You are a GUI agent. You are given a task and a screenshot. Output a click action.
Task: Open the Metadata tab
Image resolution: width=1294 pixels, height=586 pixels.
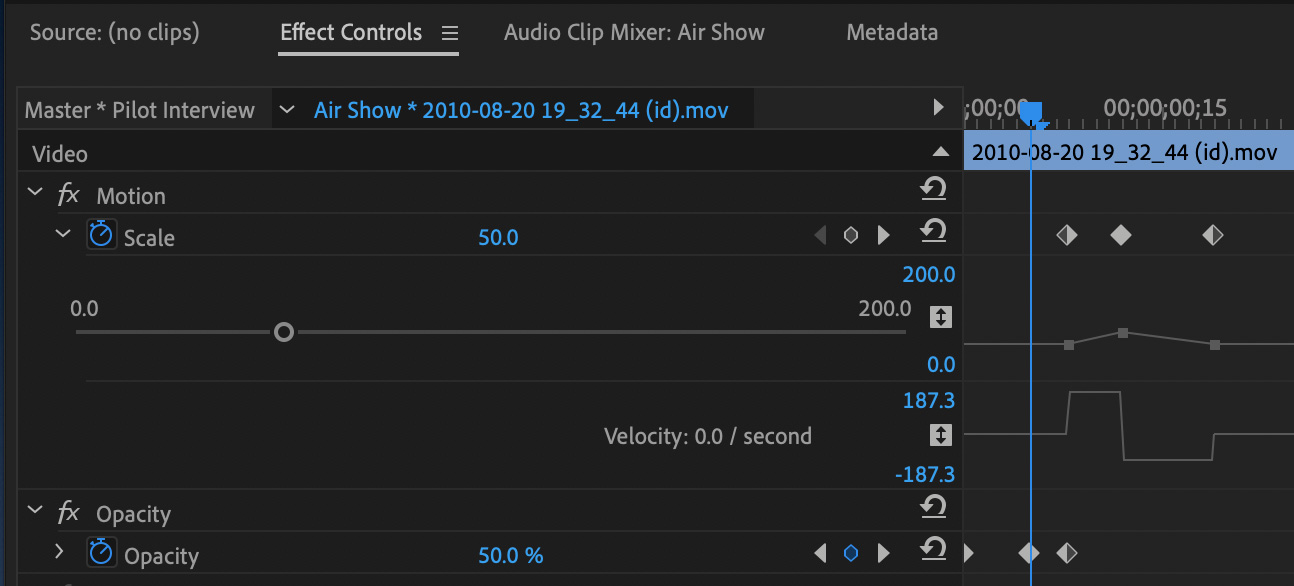pyautogui.click(x=892, y=32)
